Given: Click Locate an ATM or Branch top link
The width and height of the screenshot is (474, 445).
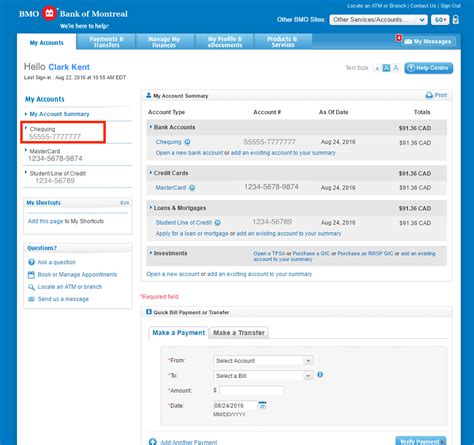Looking at the screenshot, I should click(377, 6).
